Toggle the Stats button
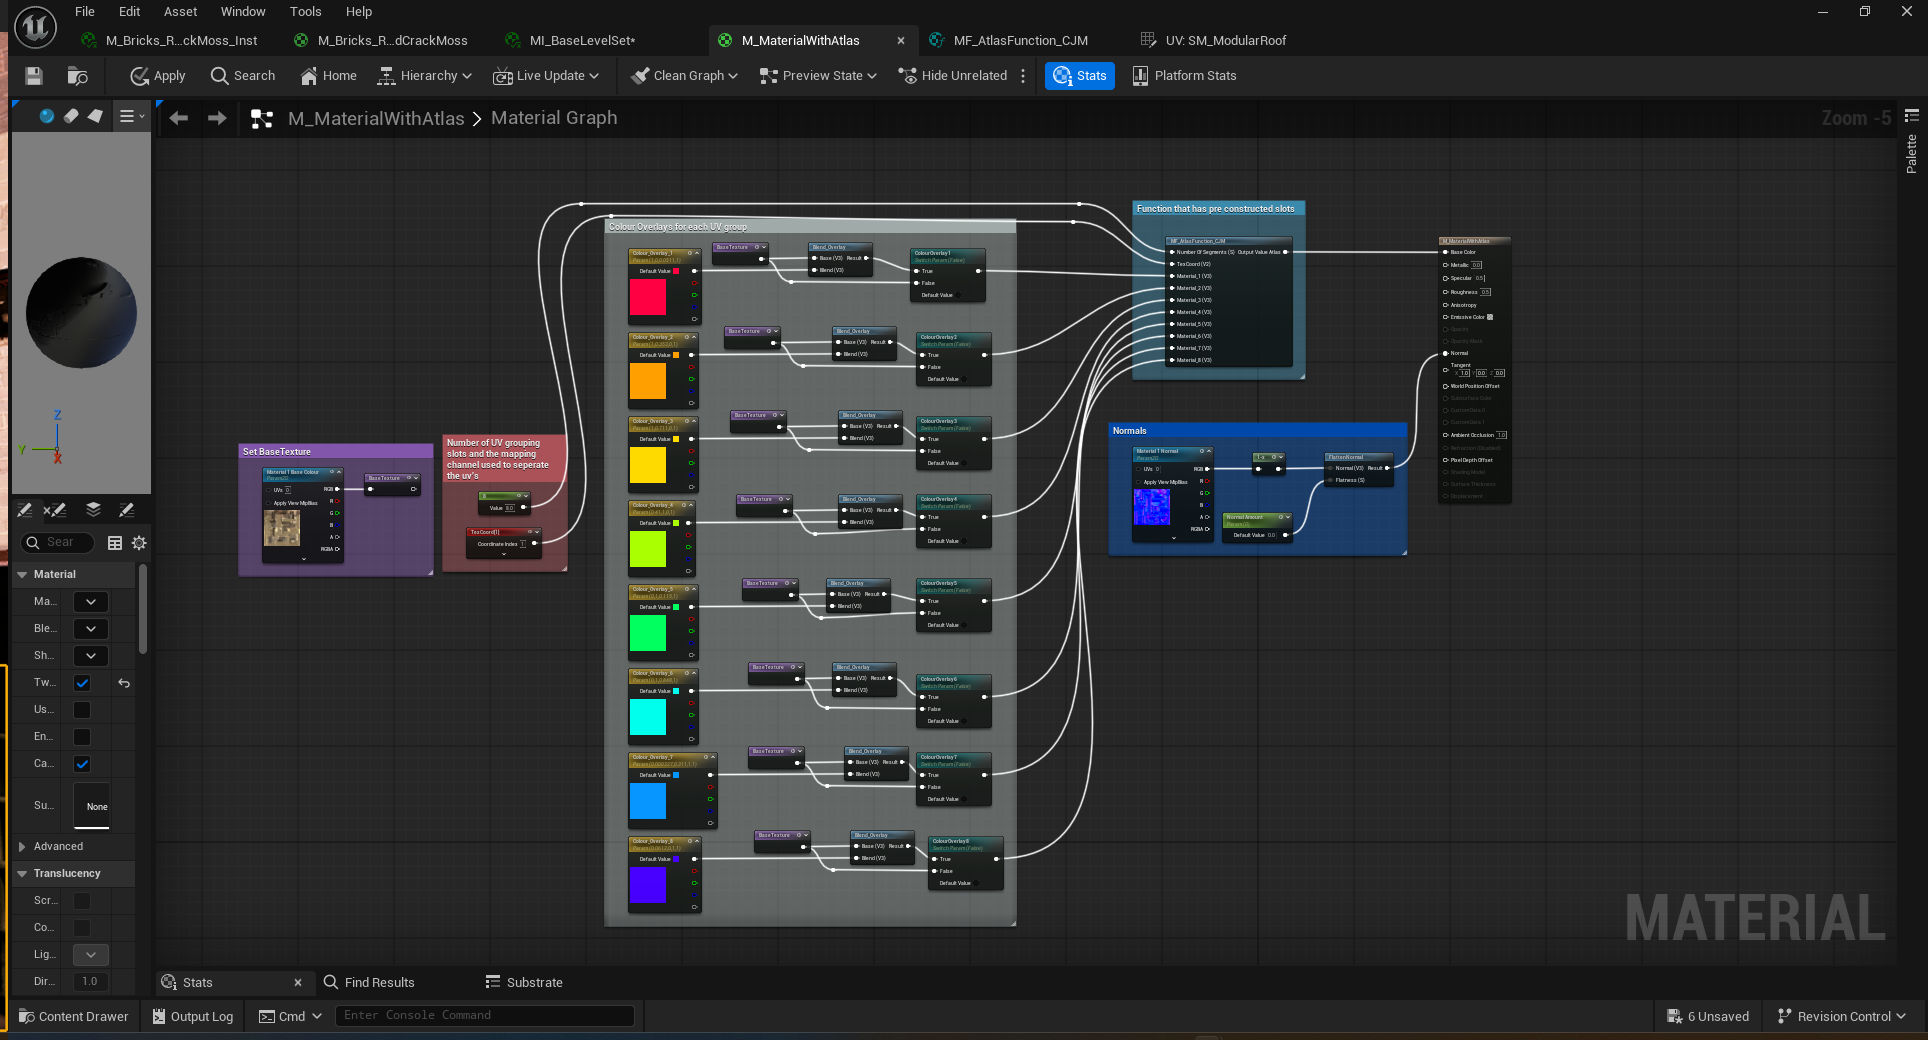The image size is (1928, 1040). (1080, 76)
